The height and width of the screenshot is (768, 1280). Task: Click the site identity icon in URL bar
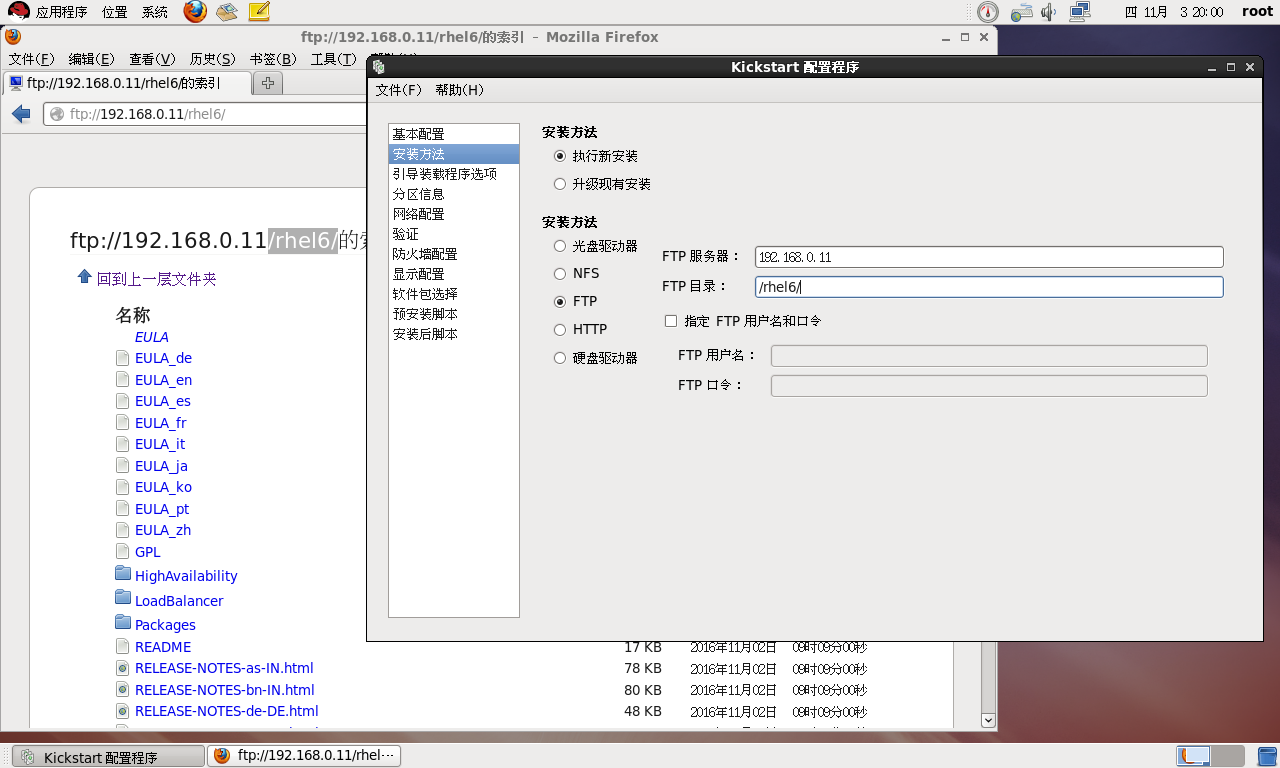click(56, 114)
